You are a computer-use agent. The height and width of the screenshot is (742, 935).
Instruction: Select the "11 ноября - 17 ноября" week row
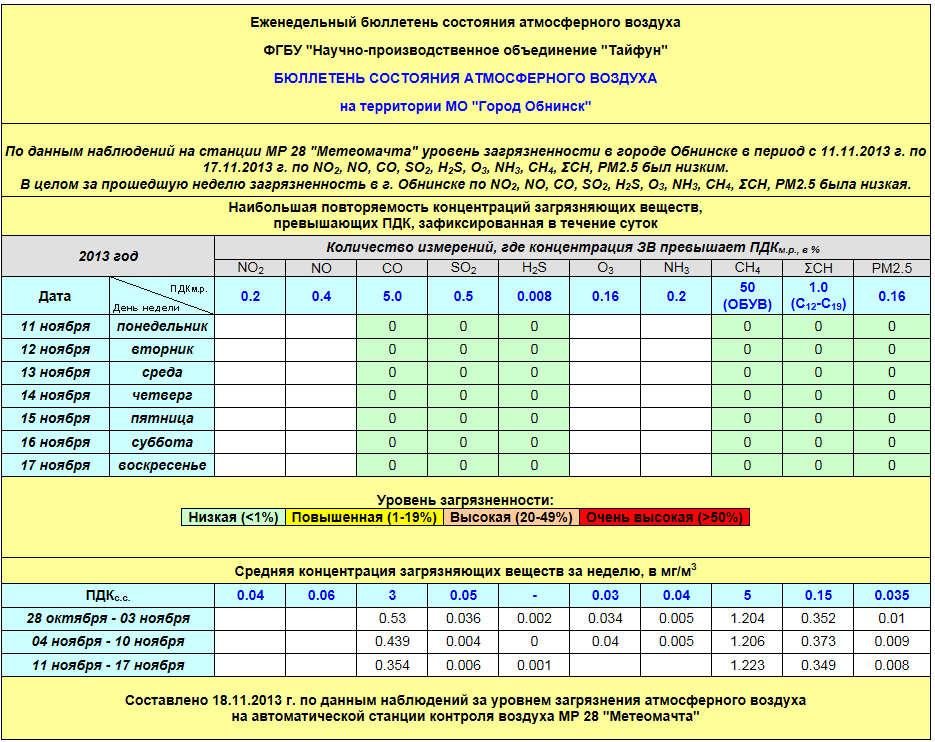(x=109, y=665)
